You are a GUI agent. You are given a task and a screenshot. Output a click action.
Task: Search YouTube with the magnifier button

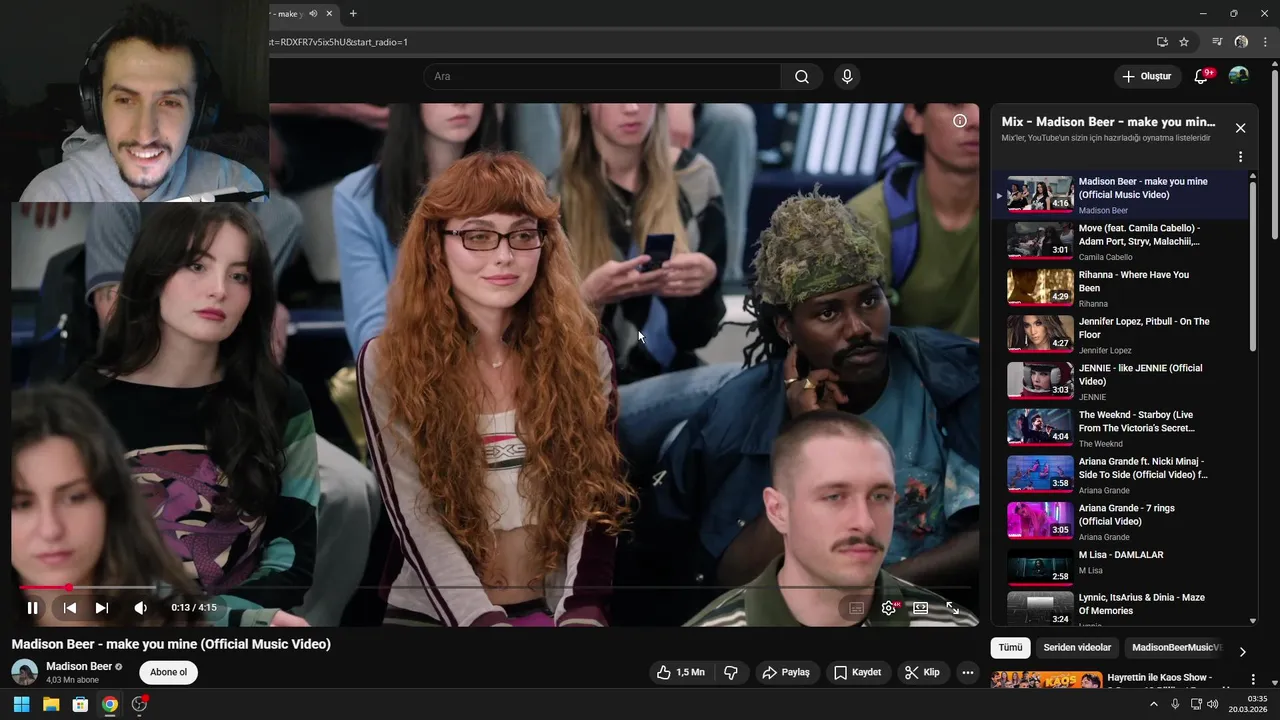[x=802, y=77]
